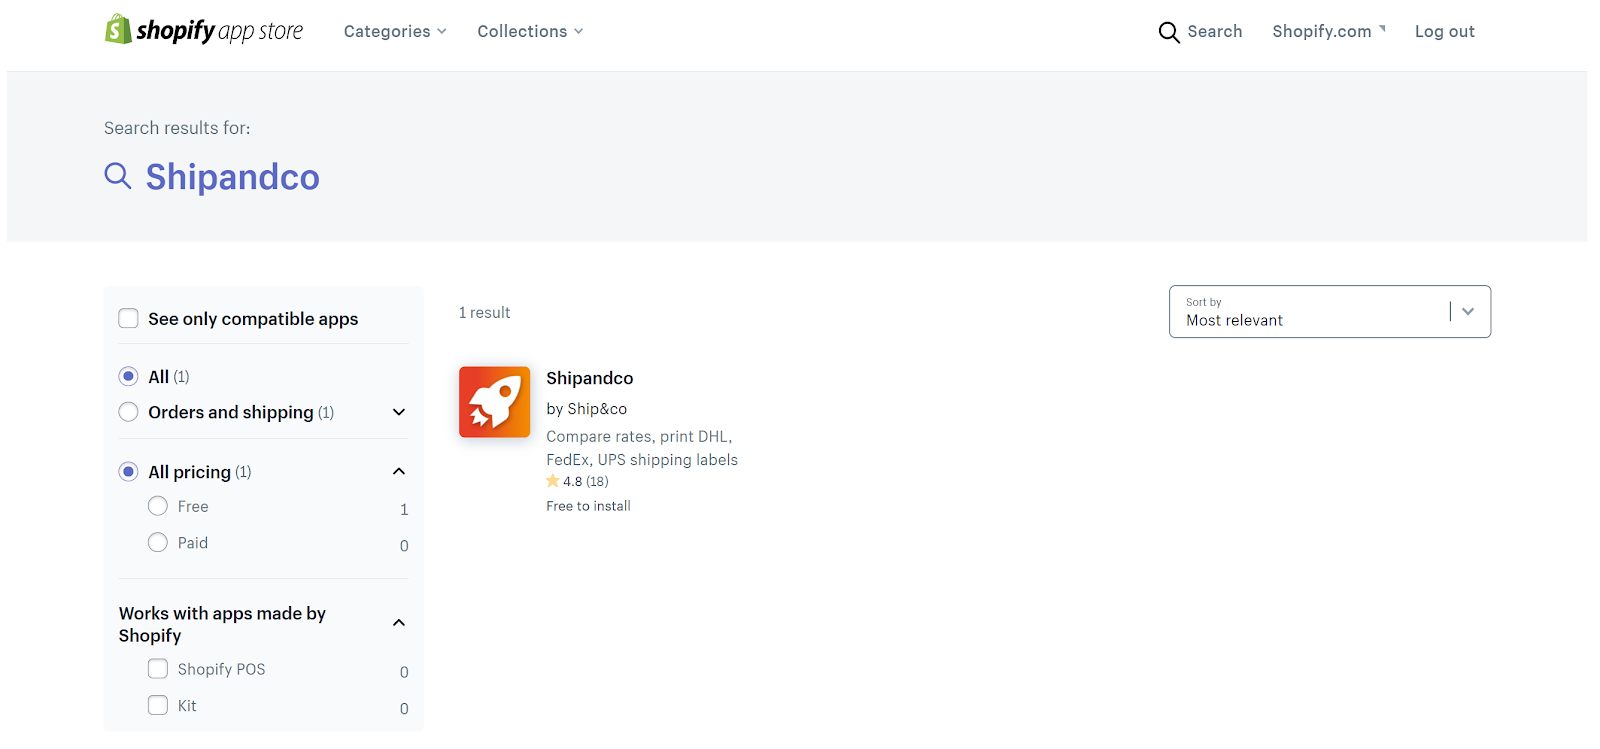This screenshot has width=1600, height=749.
Task: Select the All pricing radio button
Action: point(128,471)
